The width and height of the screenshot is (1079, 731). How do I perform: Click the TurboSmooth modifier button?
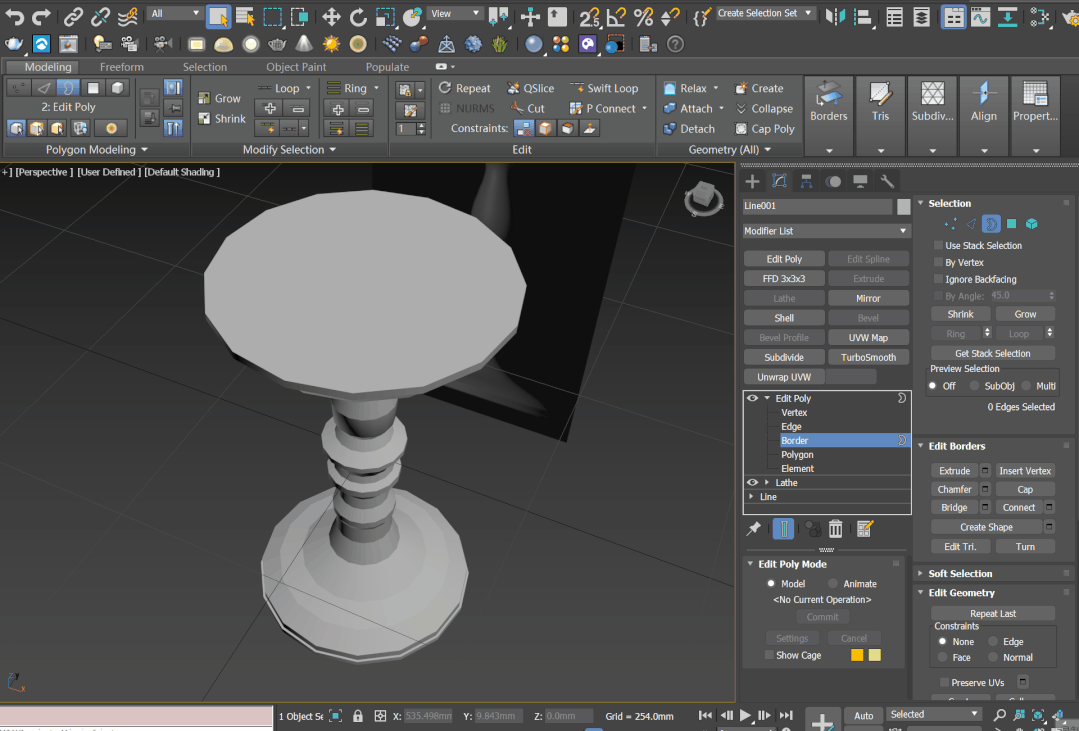tap(868, 357)
